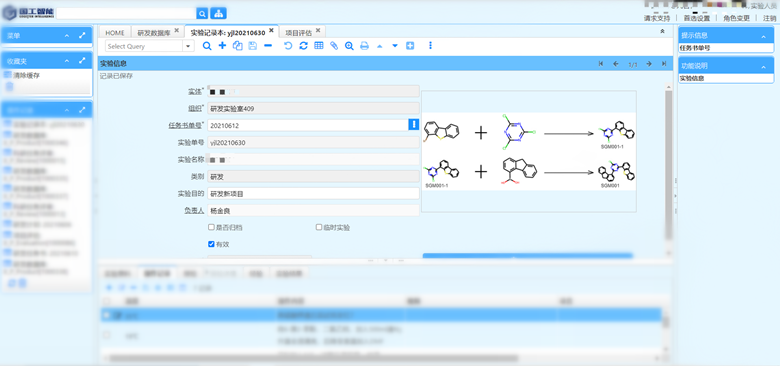This screenshot has width=780, height=366.
Task: Print the record with printer icon
Action: pos(364,46)
